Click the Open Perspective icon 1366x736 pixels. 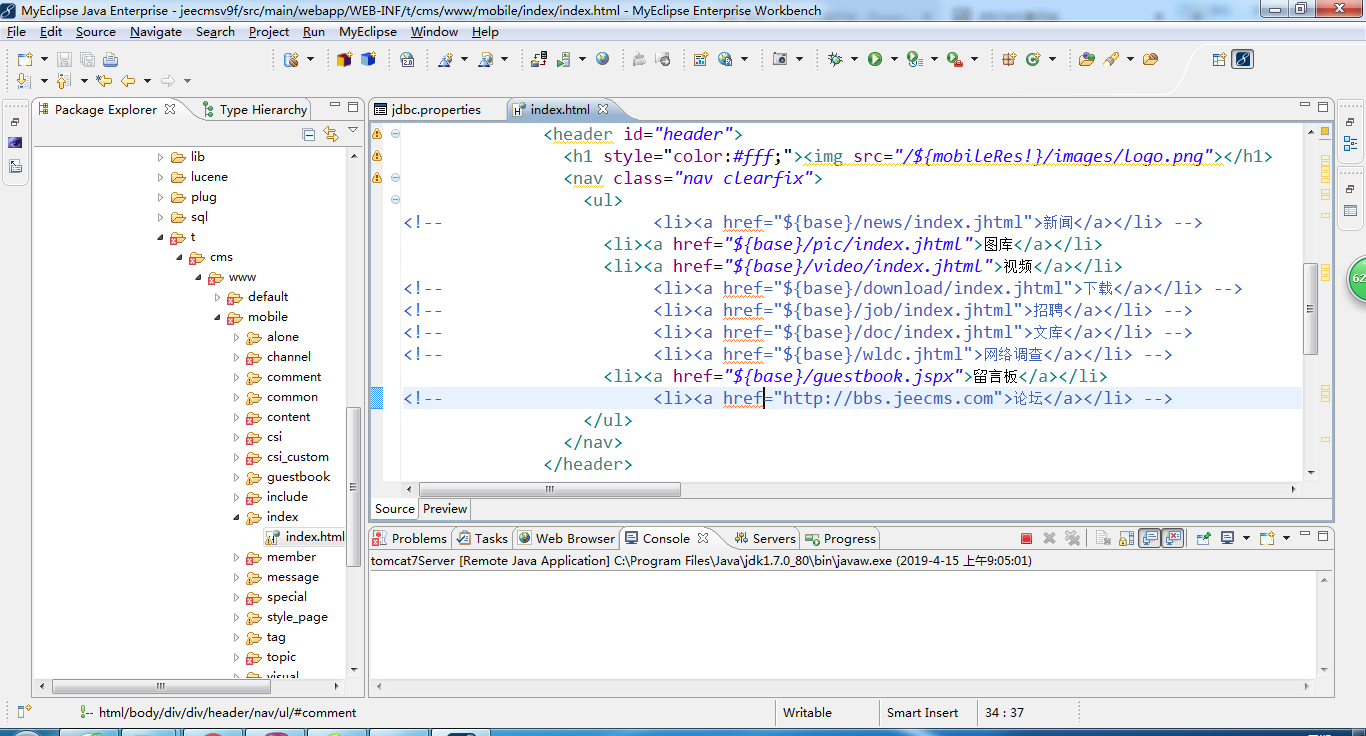(1219, 60)
